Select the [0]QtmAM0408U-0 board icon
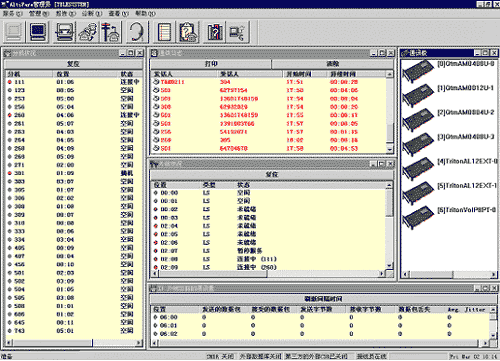 (x=418, y=70)
